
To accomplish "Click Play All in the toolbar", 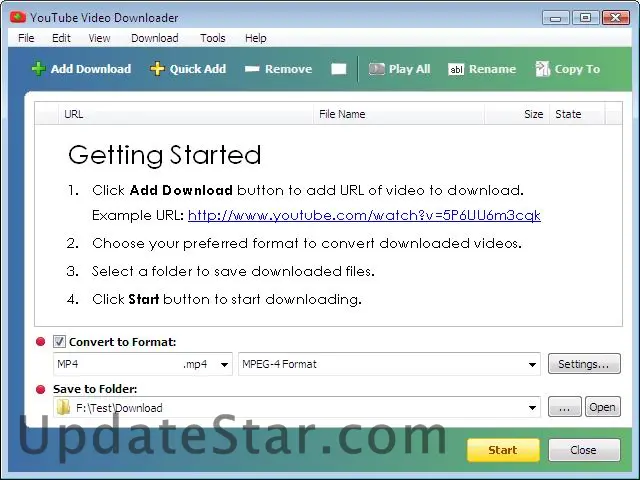I will 400,69.
